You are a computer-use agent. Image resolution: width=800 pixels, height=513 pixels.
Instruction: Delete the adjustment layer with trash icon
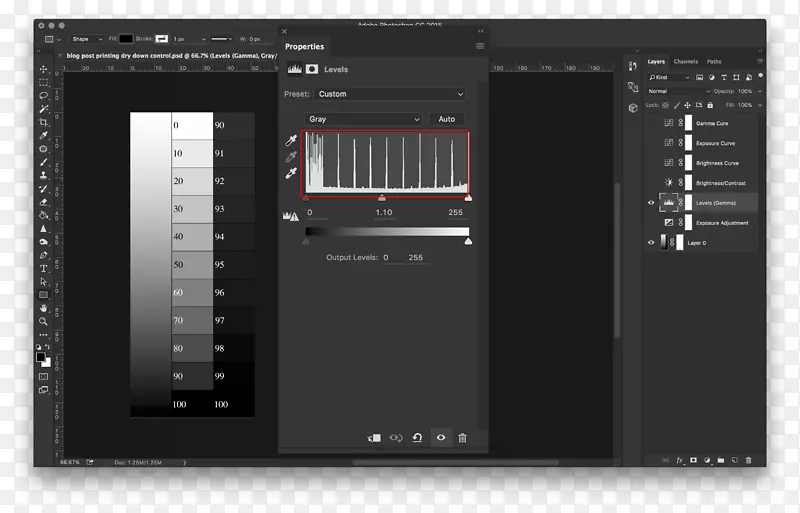coord(462,438)
